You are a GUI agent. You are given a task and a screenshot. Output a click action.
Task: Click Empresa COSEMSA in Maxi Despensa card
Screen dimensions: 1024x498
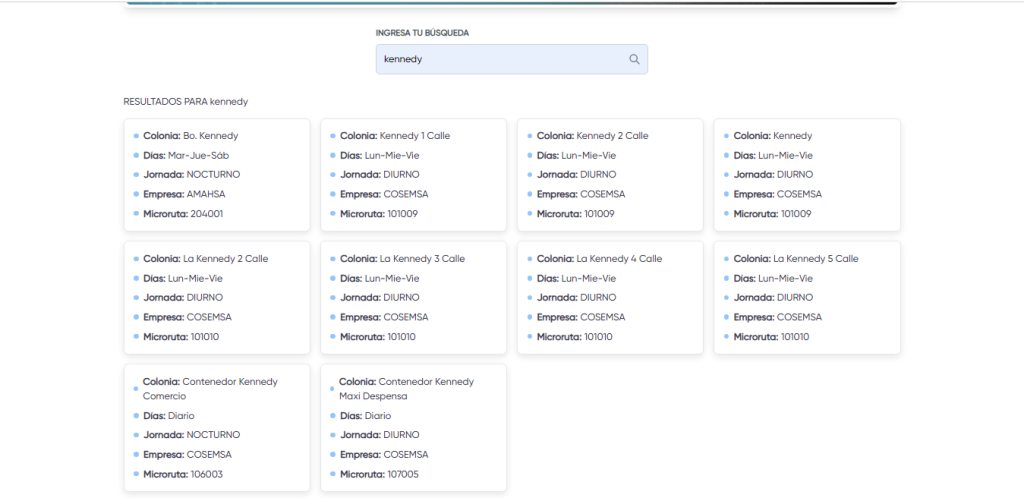pos(384,454)
